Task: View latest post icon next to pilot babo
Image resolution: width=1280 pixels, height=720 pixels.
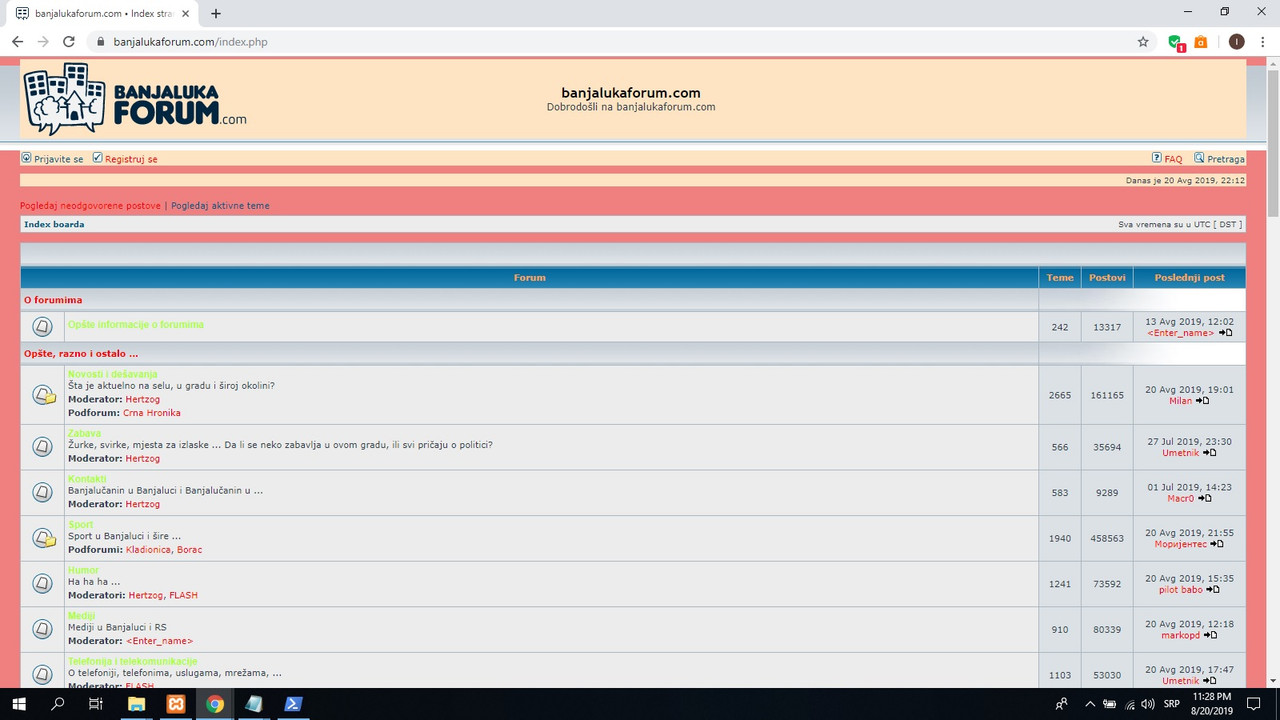Action: [x=1213, y=590]
